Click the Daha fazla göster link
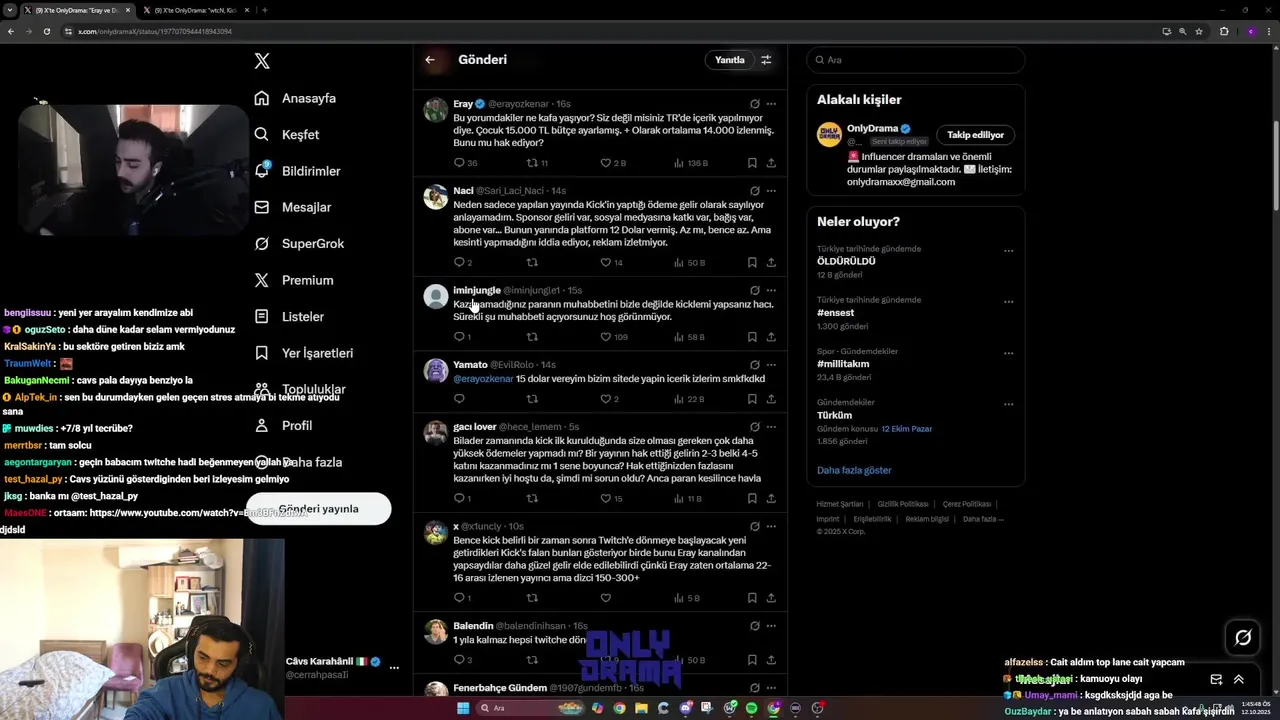Screen dimensions: 1280x720 pyautogui.click(x=854, y=470)
